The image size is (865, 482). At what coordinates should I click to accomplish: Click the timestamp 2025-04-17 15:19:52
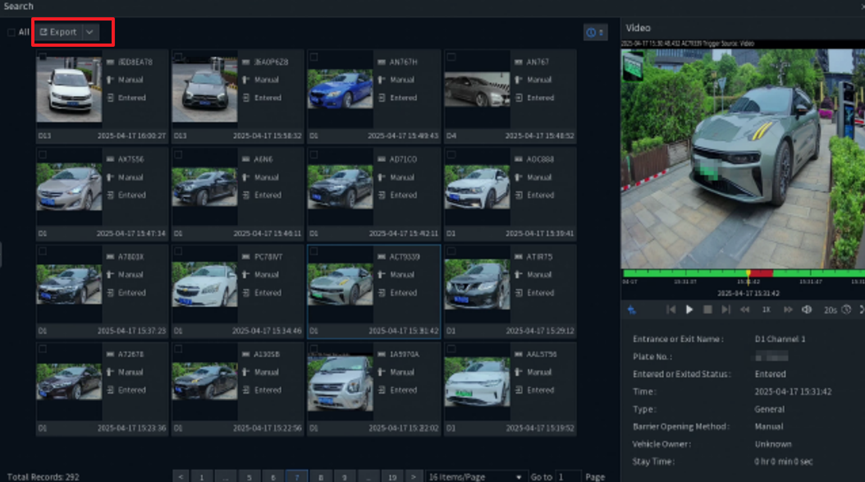point(540,428)
